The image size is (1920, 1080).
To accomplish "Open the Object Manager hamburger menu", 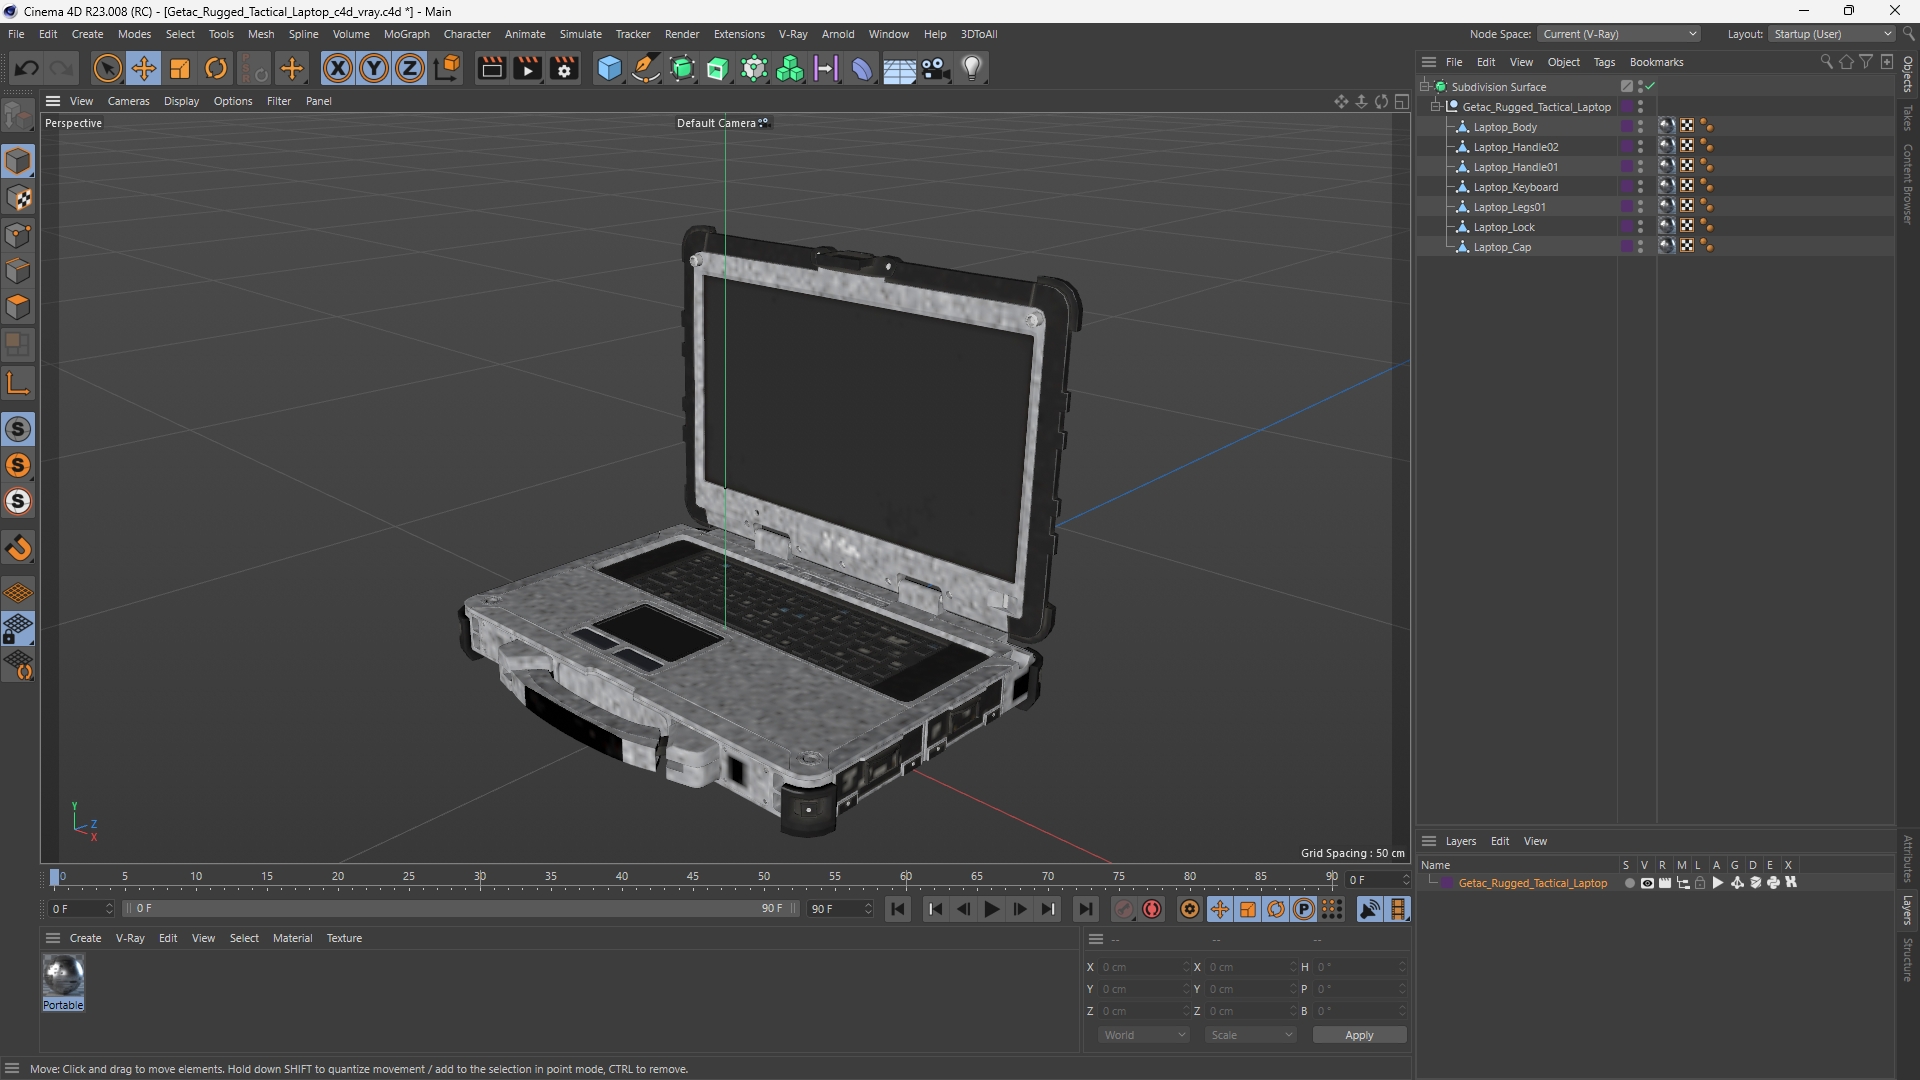I will point(1429,62).
